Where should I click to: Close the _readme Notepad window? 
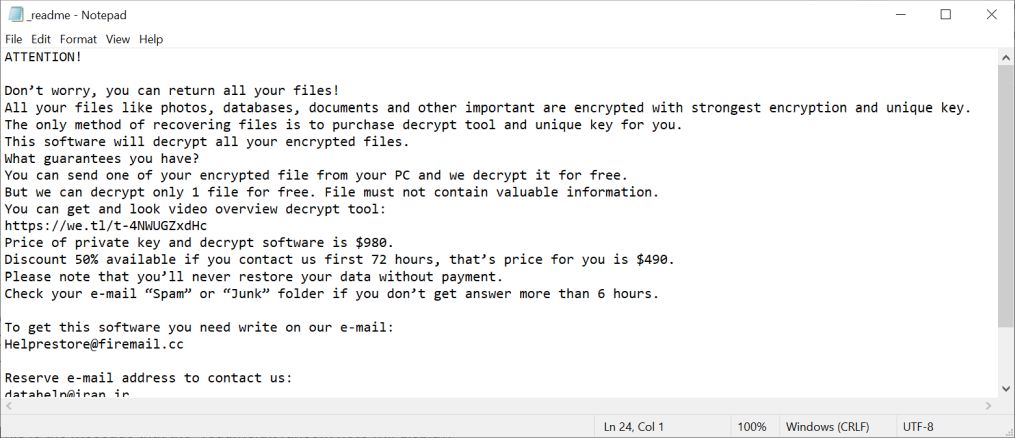coord(991,14)
